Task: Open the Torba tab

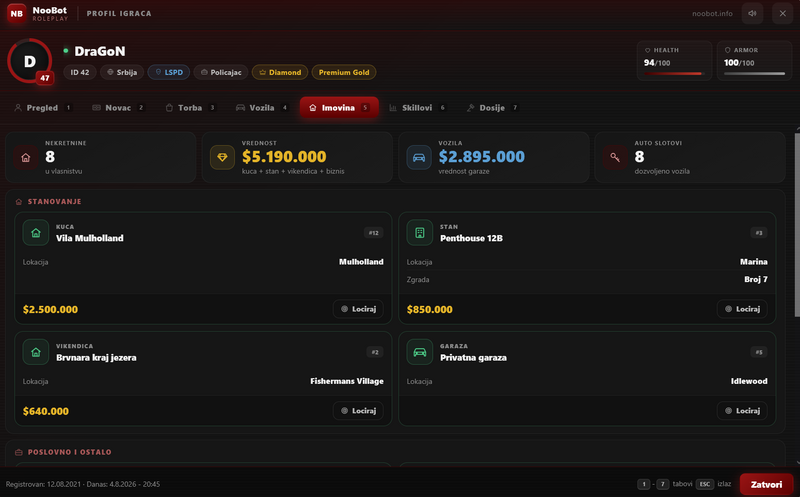Action: (x=190, y=108)
